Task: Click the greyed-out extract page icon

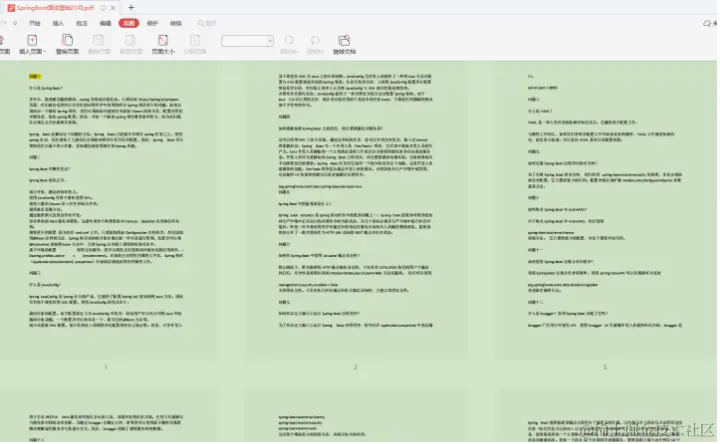Action: pos(131,40)
